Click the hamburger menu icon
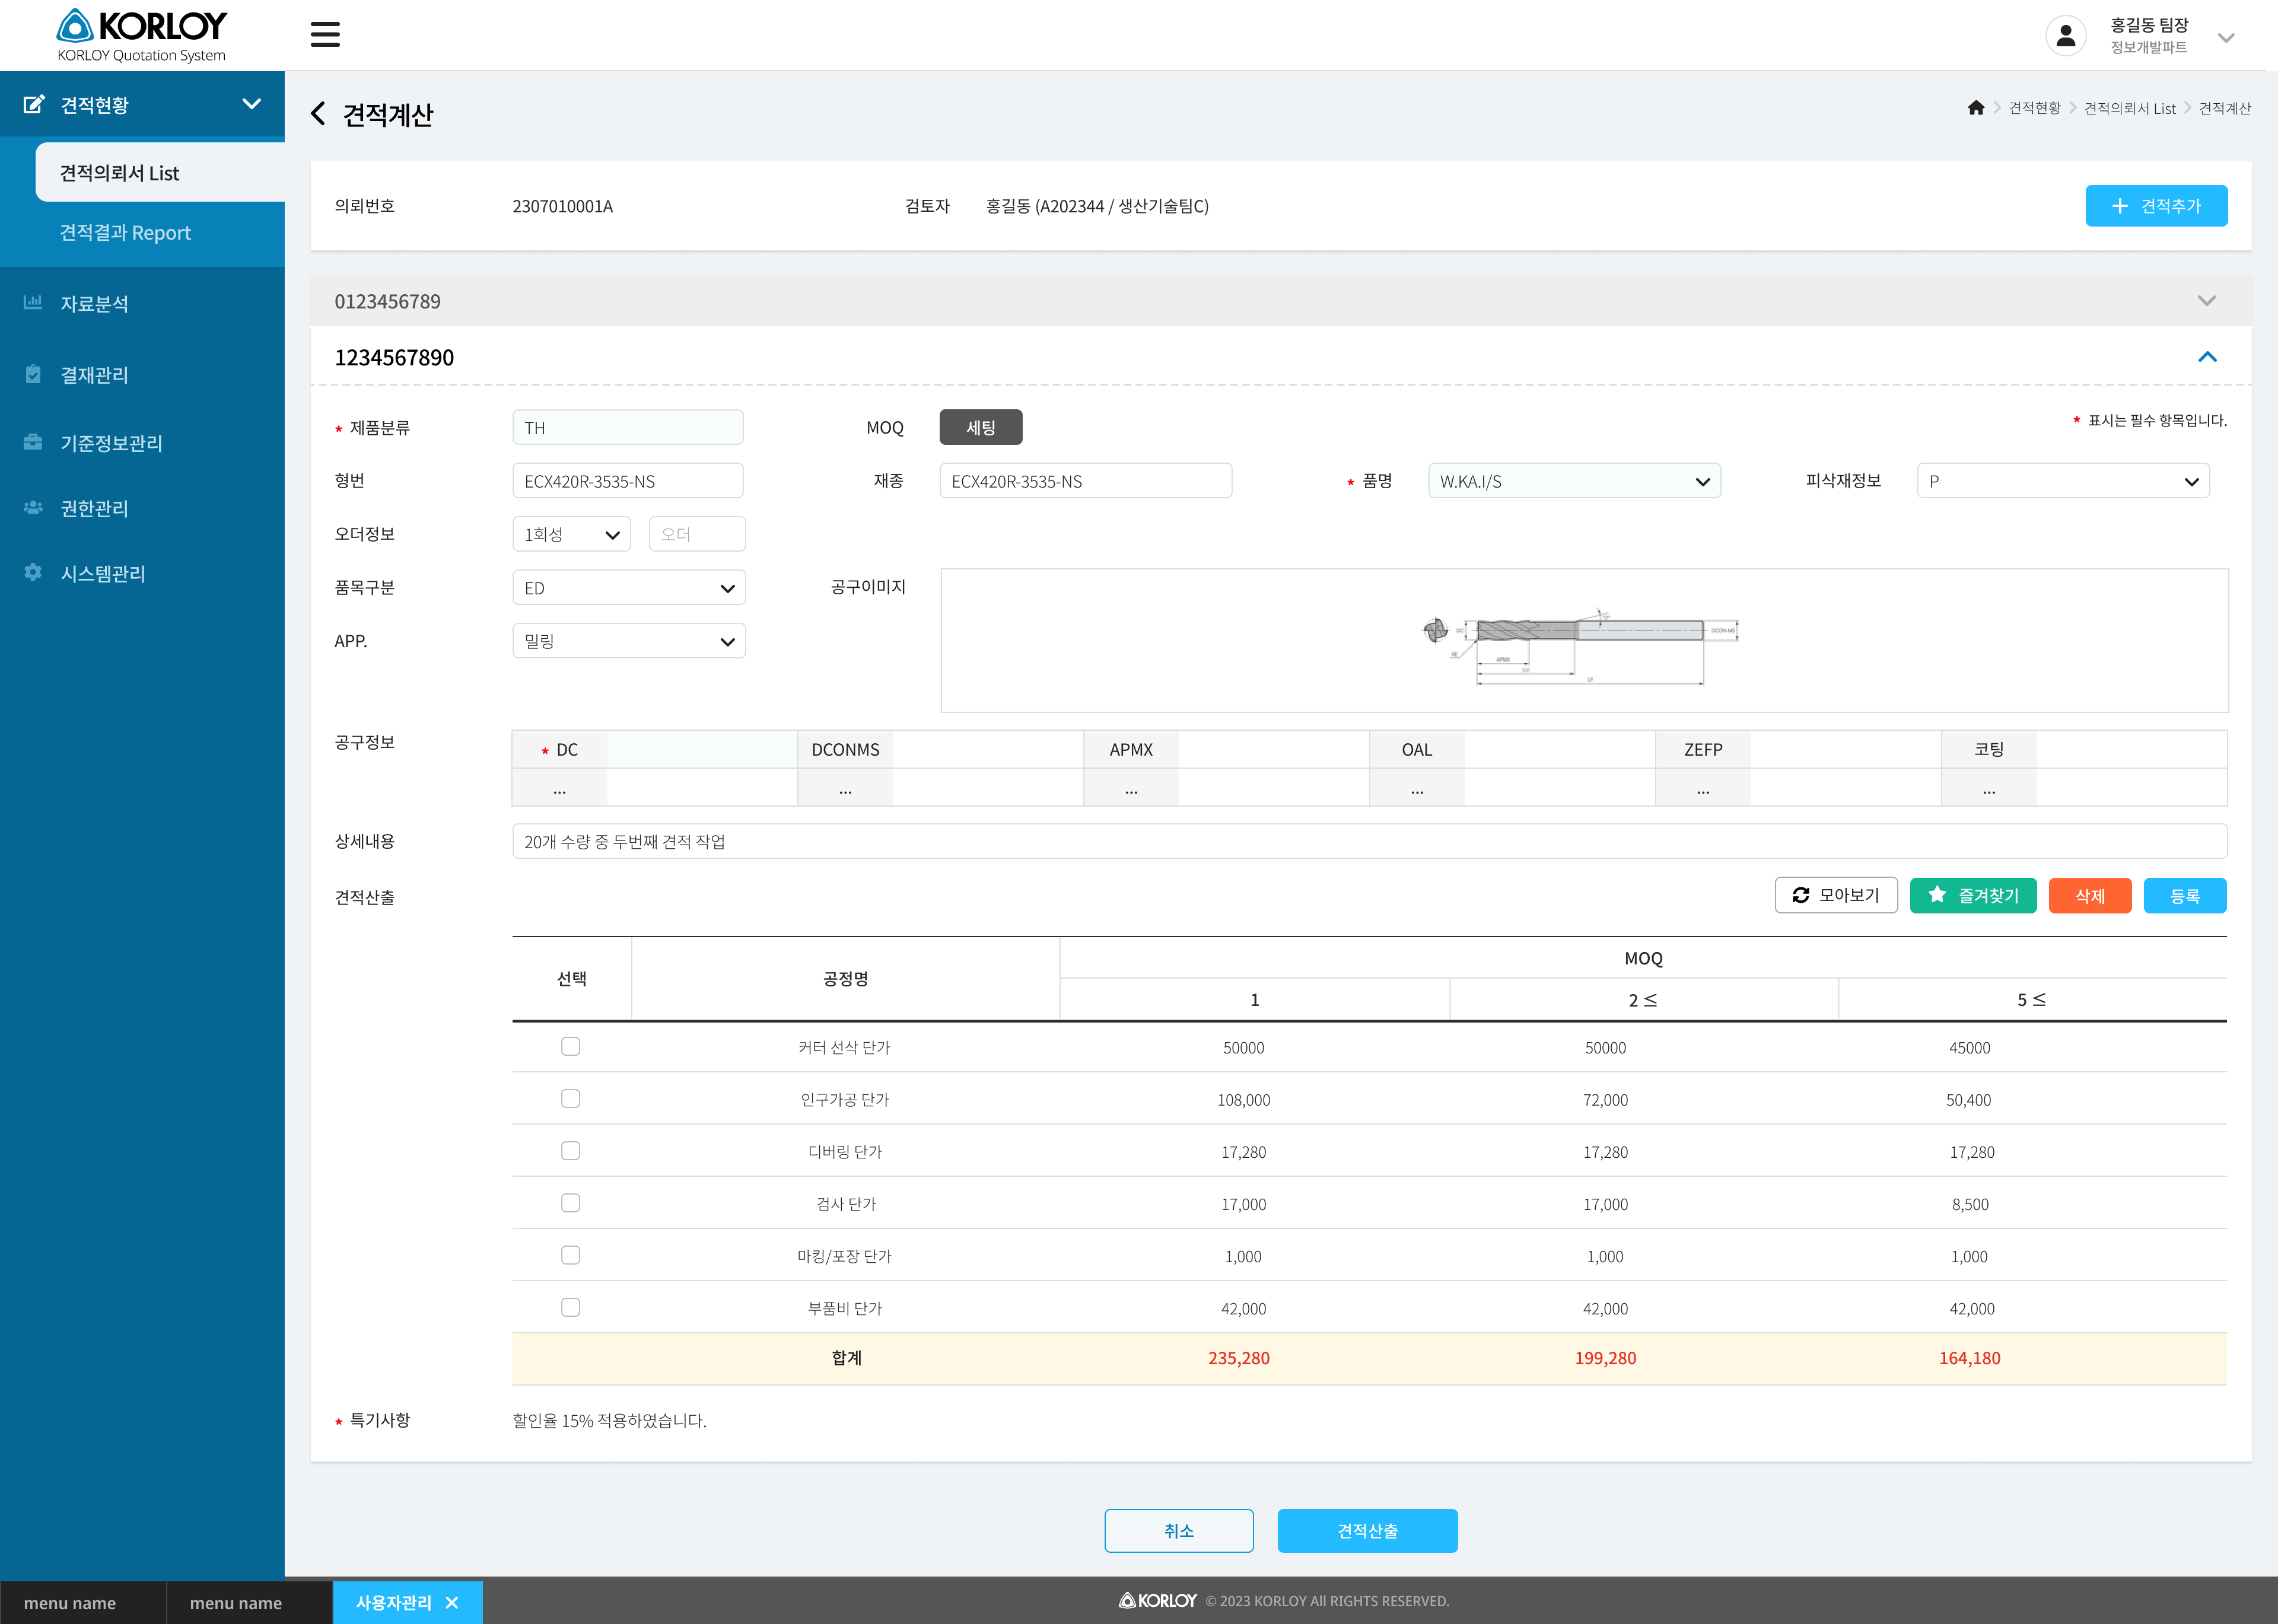Image resolution: width=2278 pixels, height=1624 pixels. coord(325,35)
